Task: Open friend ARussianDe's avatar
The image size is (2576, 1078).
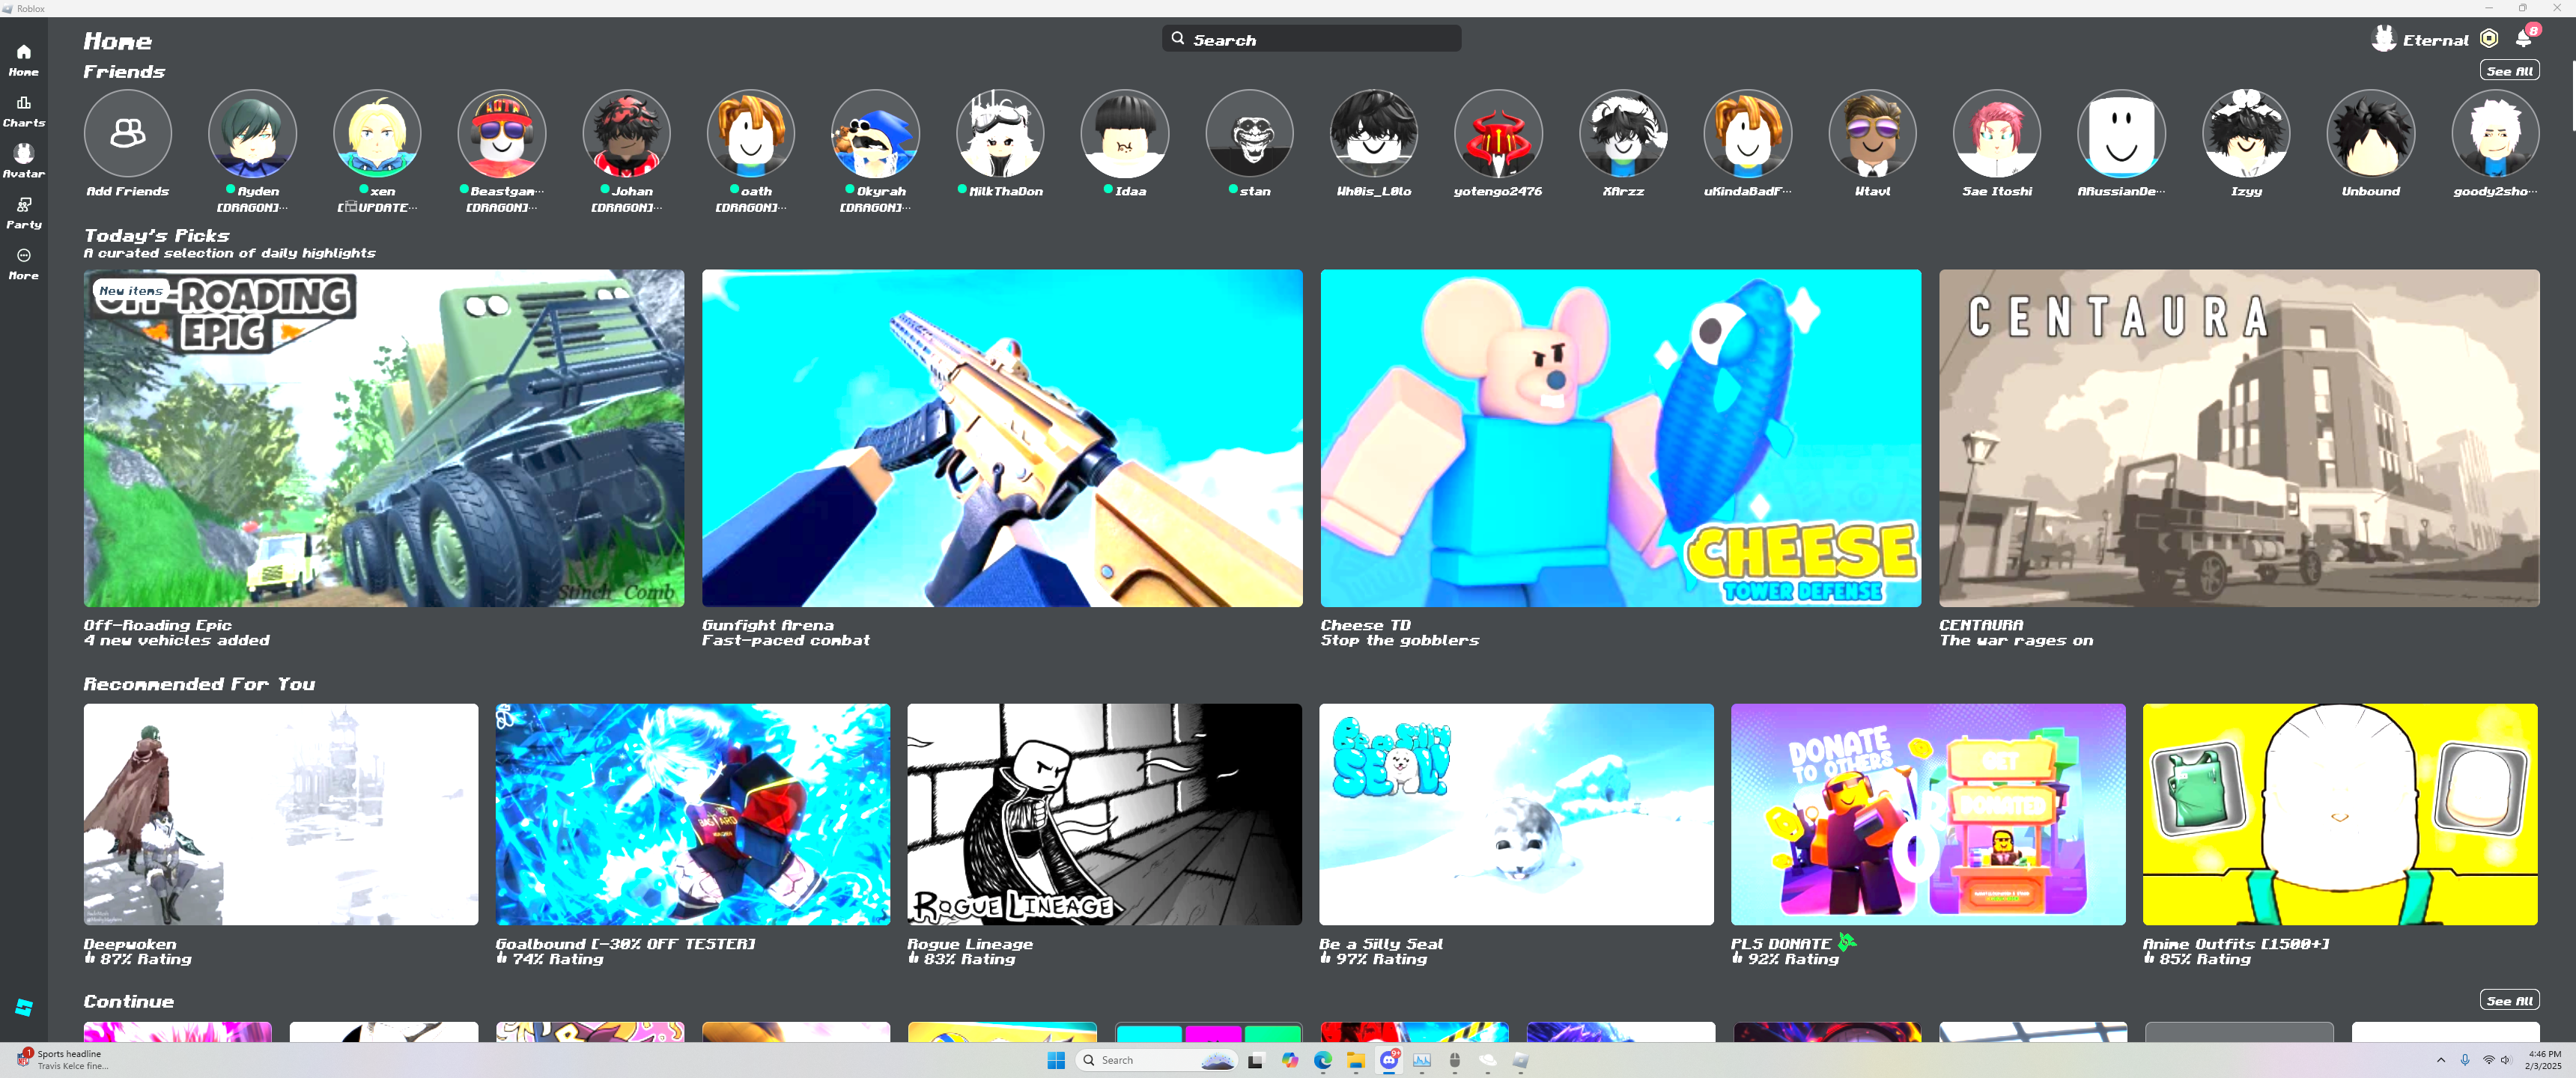Action: (2121, 133)
